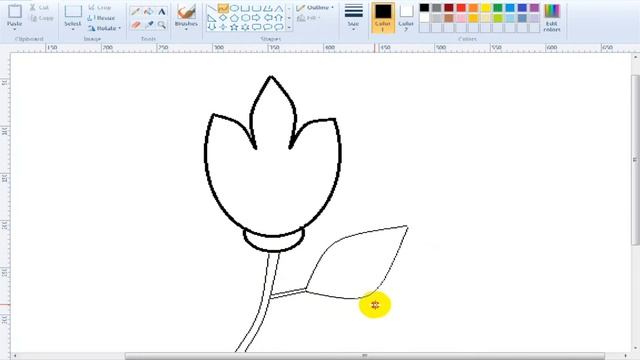Open the Brushes dropdown arrow

click(187, 29)
